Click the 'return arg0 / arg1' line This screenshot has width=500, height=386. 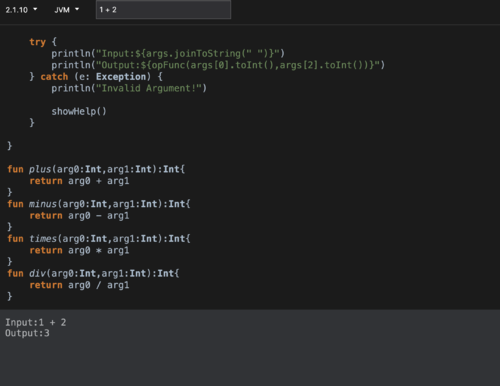point(79,285)
